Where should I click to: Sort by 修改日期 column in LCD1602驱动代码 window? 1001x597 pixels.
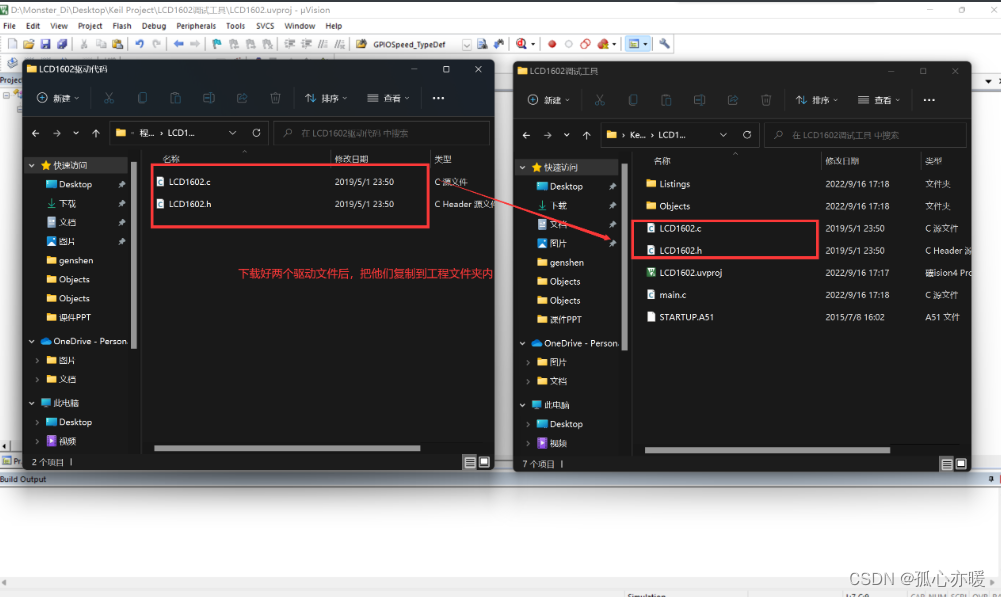[351, 159]
